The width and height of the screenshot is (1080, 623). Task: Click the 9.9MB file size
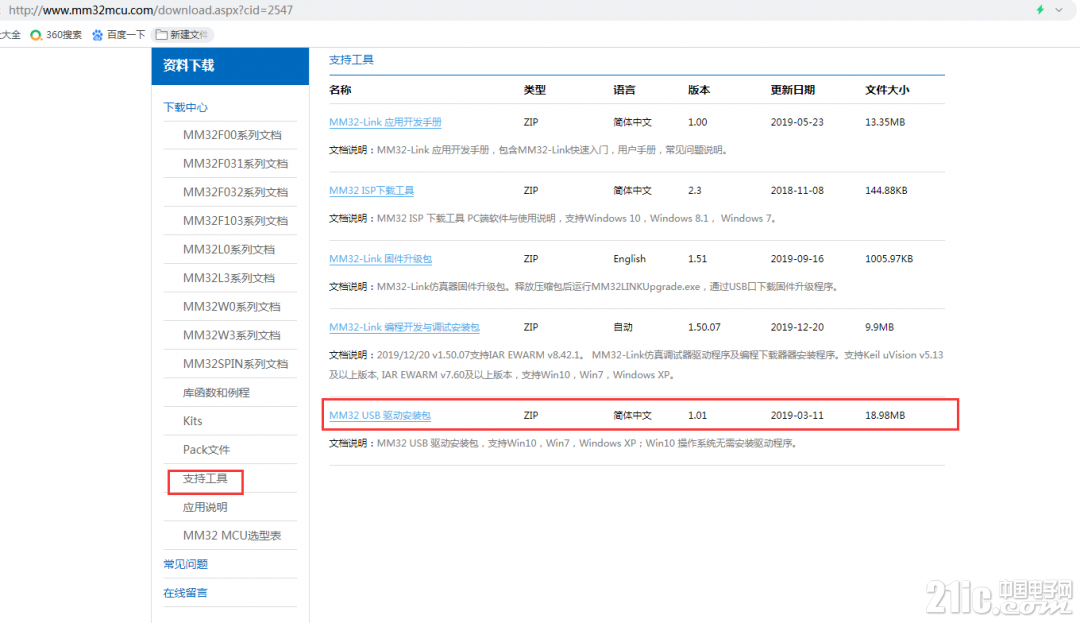point(880,327)
